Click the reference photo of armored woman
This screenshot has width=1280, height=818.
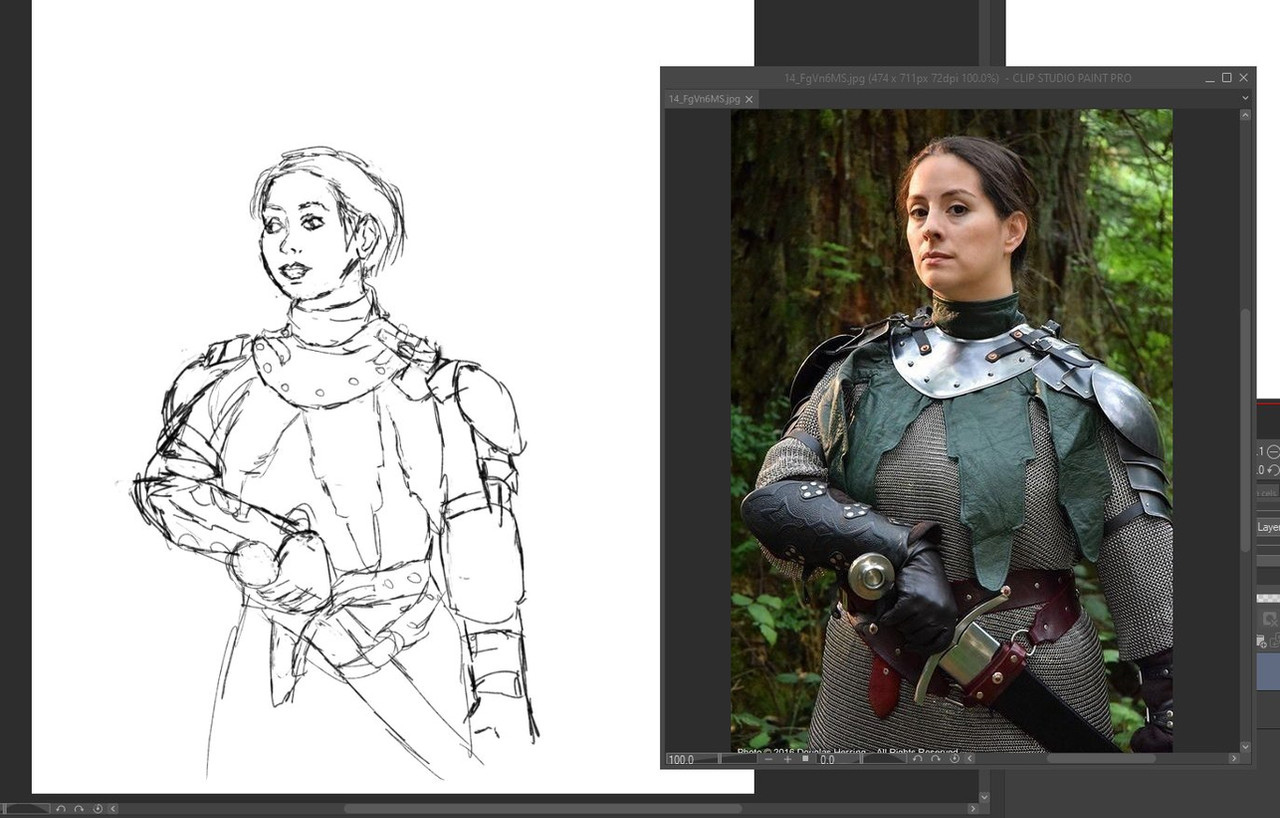pyautogui.click(x=951, y=430)
